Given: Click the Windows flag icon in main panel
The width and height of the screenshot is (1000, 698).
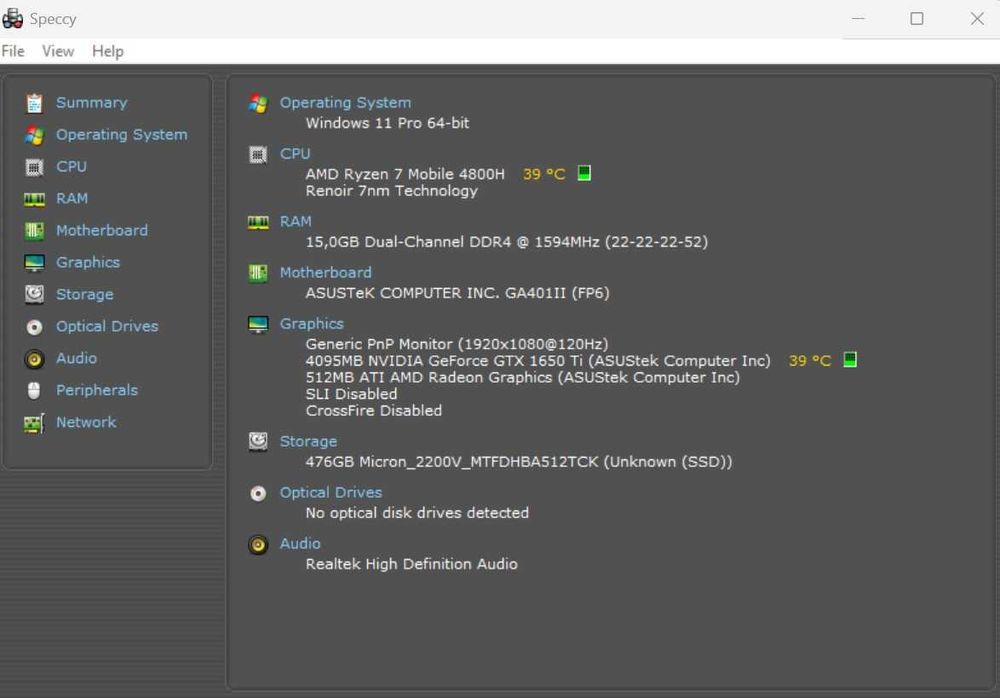Looking at the screenshot, I should click(x=258, y=103).
